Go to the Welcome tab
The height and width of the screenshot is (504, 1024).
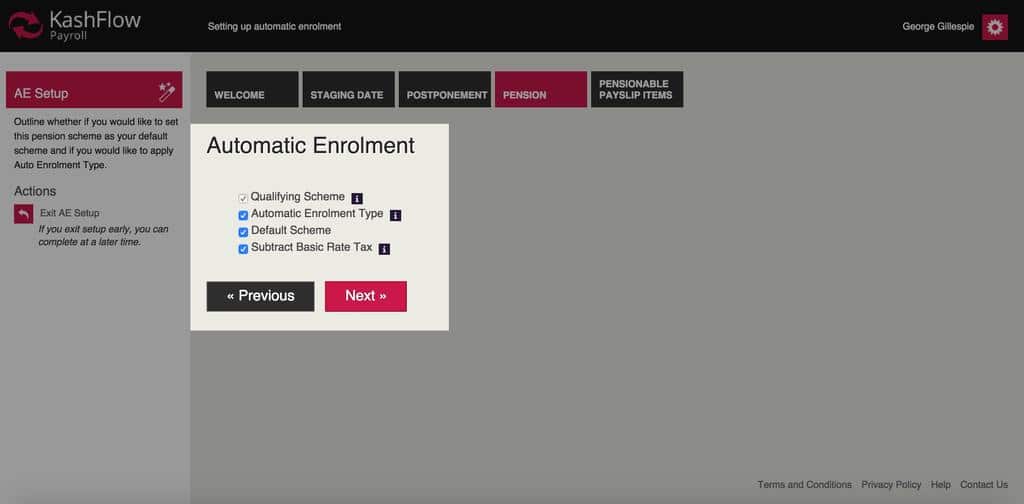pos(252,90)
